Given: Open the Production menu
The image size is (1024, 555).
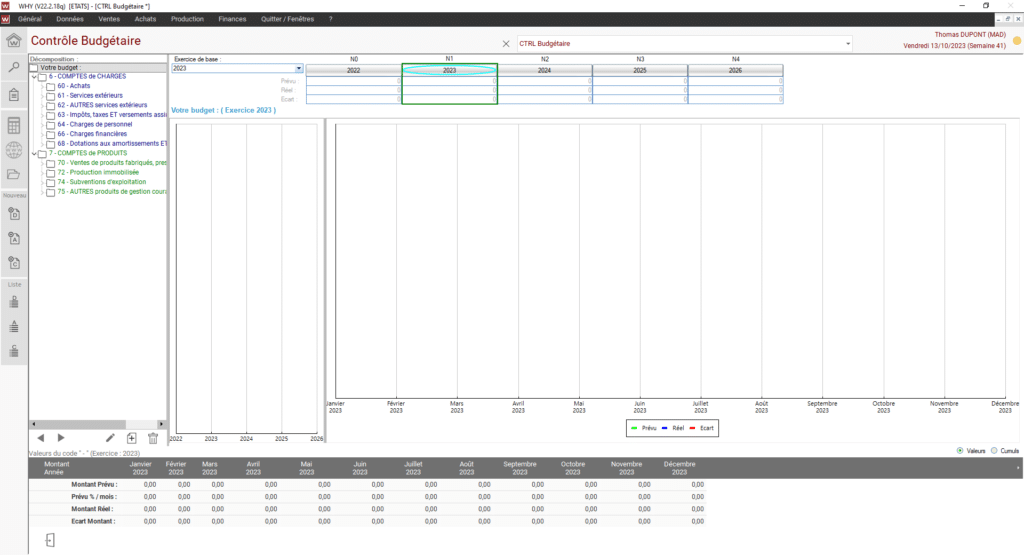Looking at the screenshot, I should (x=187, y=19).
